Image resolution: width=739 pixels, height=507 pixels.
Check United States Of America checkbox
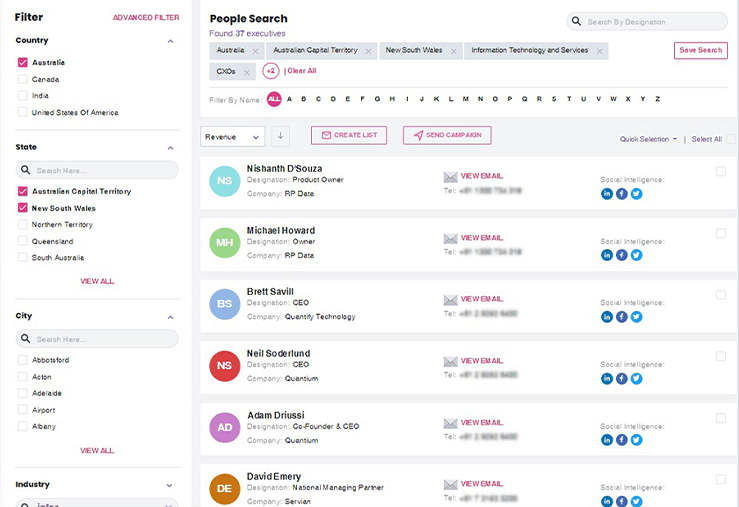click(x=23, y=112)
